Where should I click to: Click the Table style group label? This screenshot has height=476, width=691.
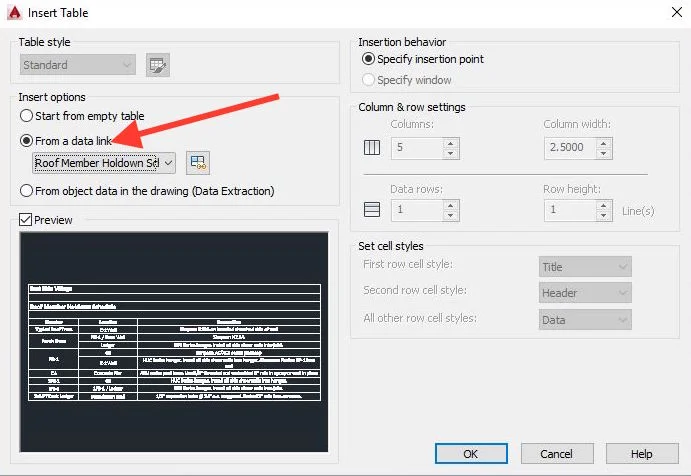(x=45, y=42)
